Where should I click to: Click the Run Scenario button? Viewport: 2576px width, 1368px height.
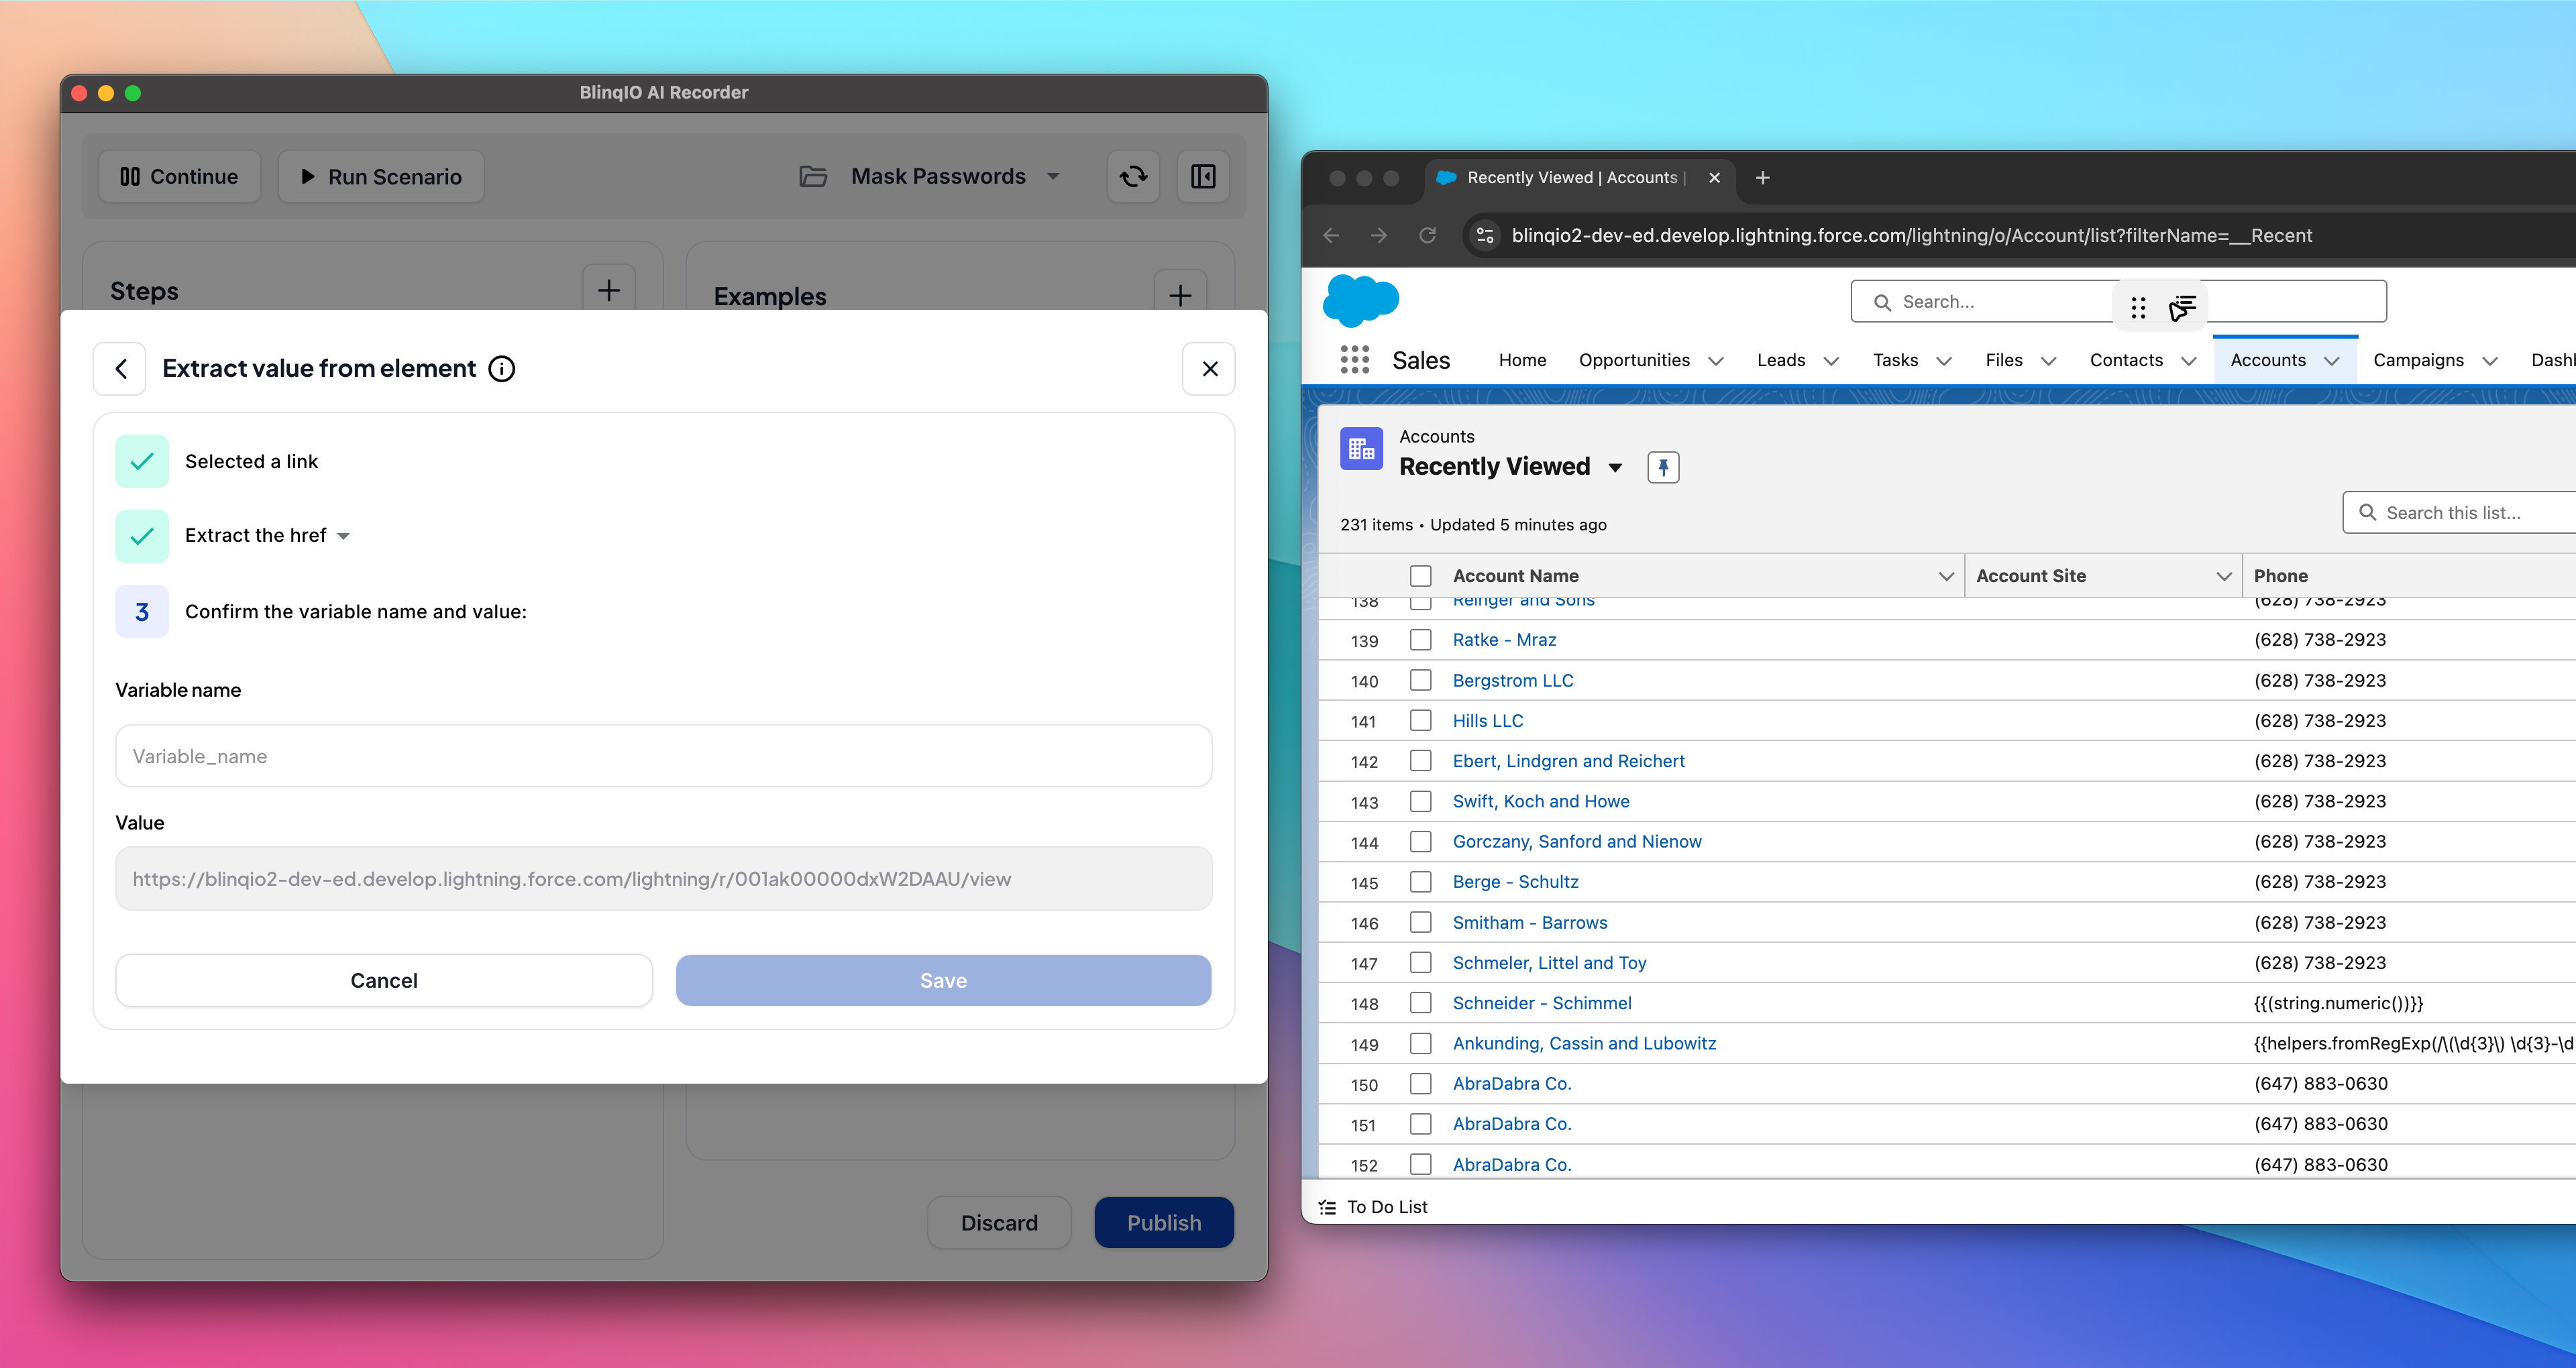tap(381, 177)
